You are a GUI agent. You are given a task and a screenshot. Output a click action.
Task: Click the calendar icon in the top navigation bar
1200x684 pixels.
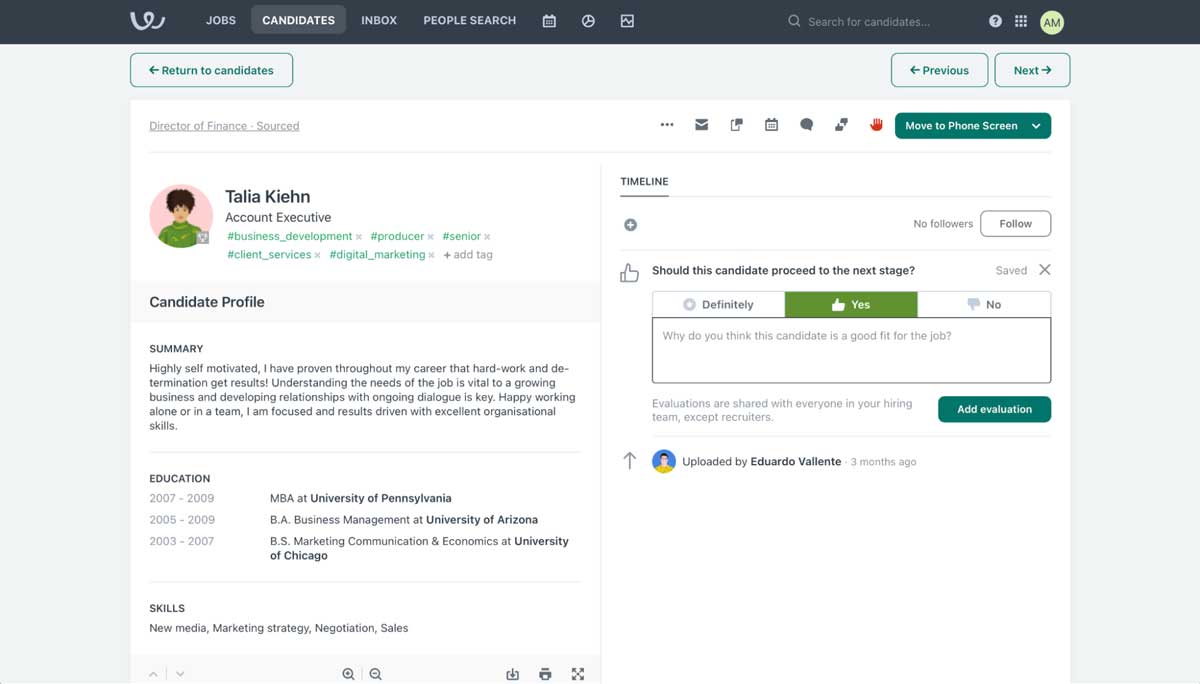(549, 20)
